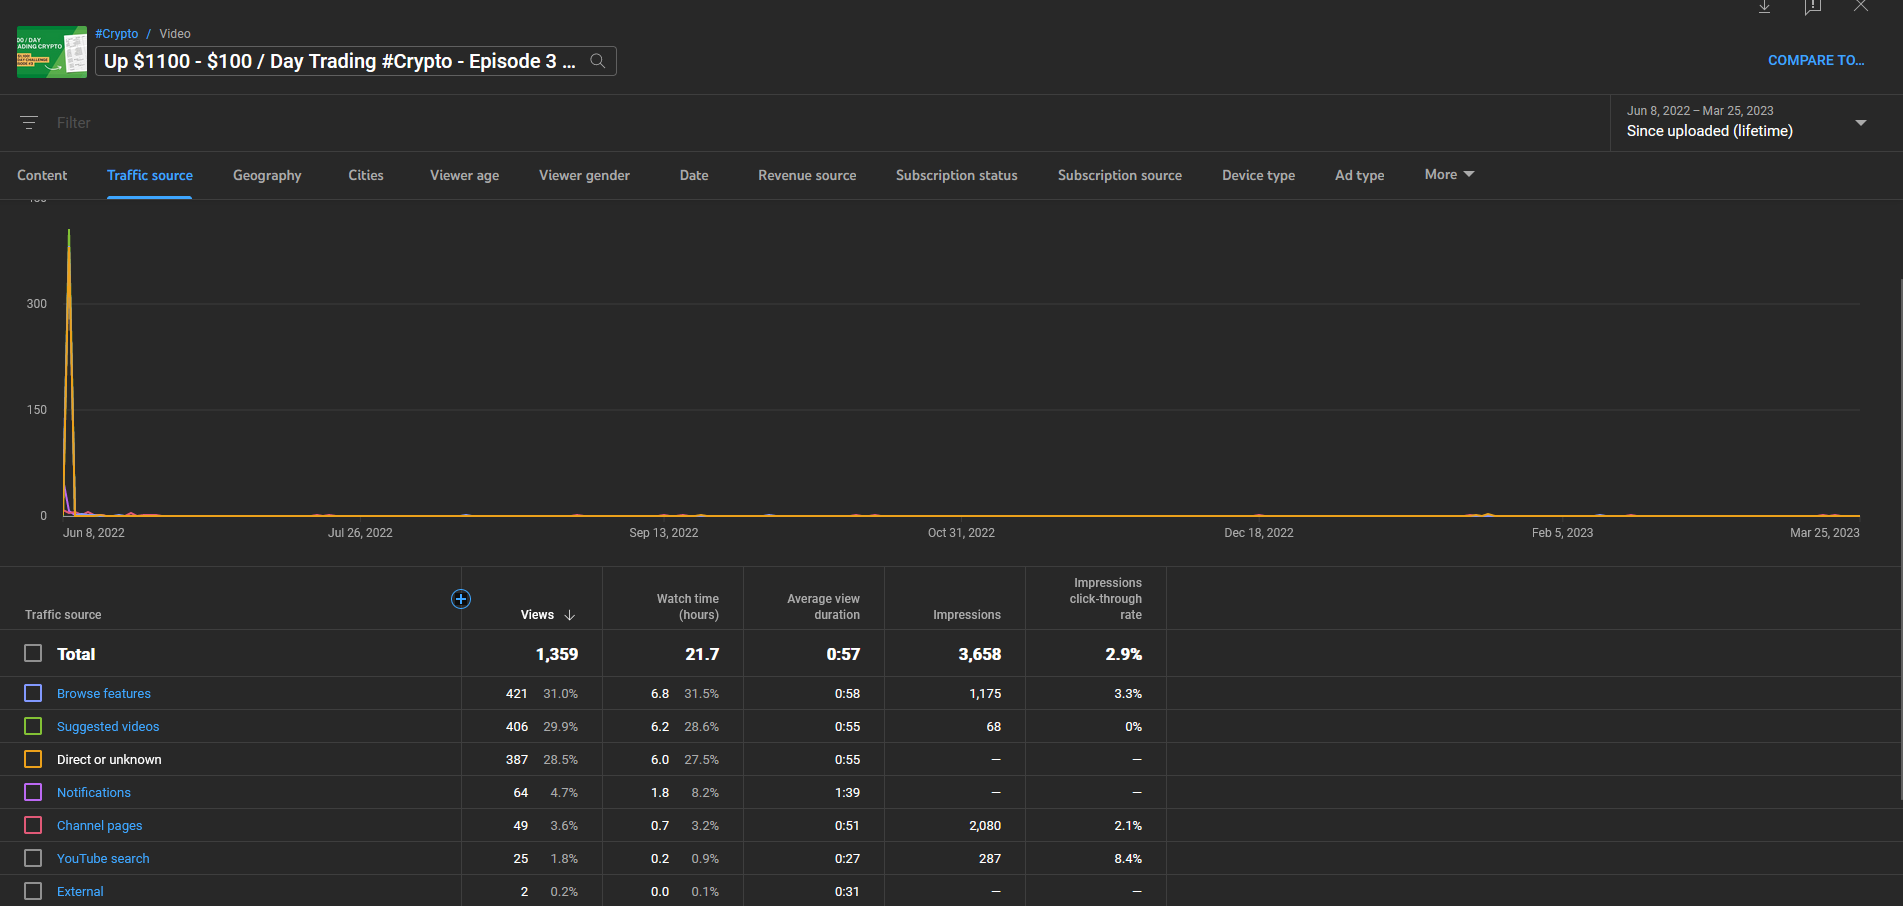Open the Device type tab
This screenshot has height=906, width=1903.
(x=1258, y=176)
